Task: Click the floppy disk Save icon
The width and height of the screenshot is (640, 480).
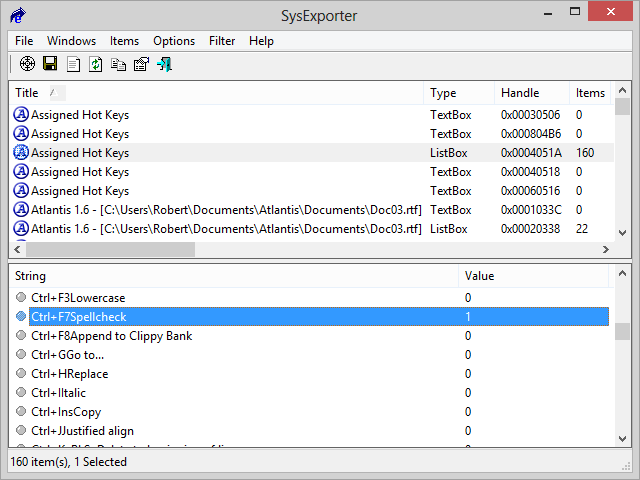Action: point(49,64)
